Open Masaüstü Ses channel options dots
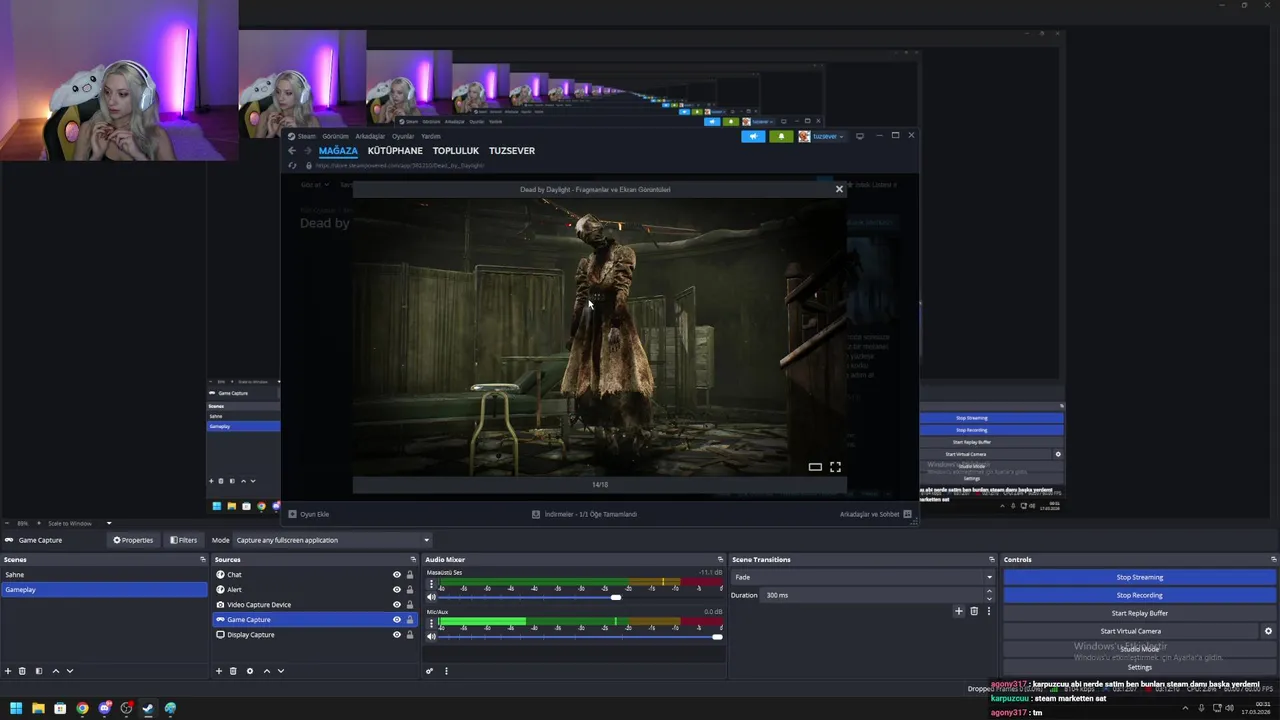This screenshot has width=1280, height=720. pyautogui.click(x=431, y=584)
